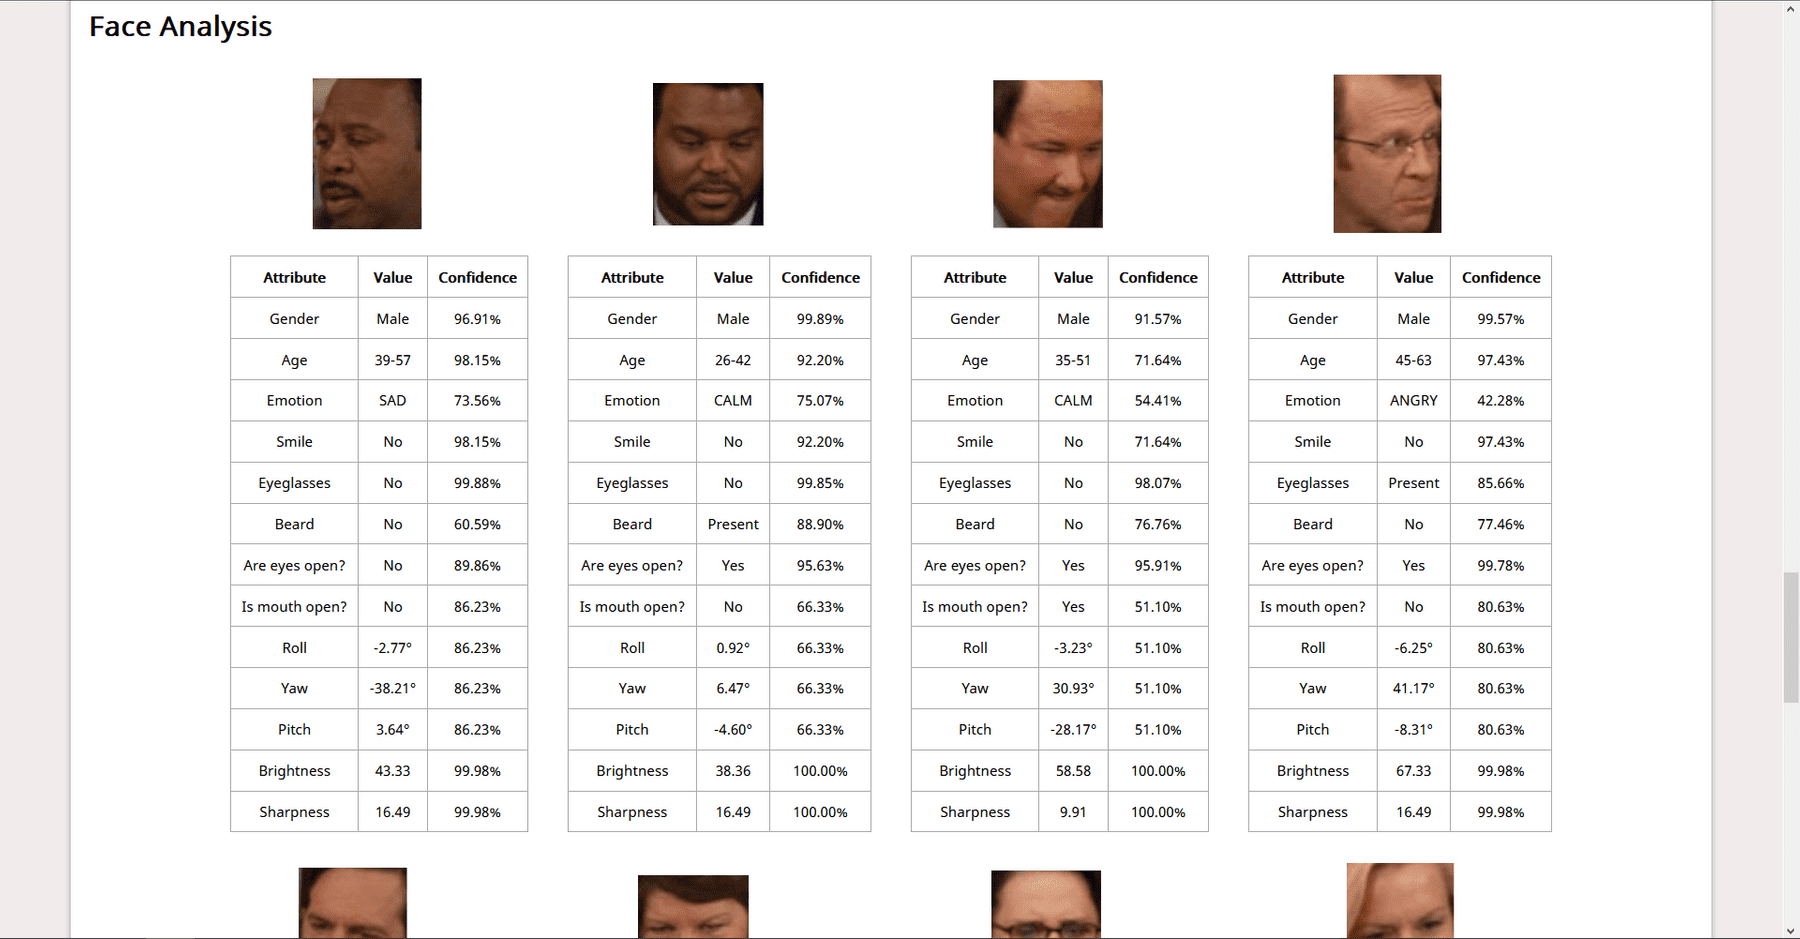Click the Face Analysis heading
This screenshot has height=939, width=1800.
pyautogui.click(x=180, y=26)
